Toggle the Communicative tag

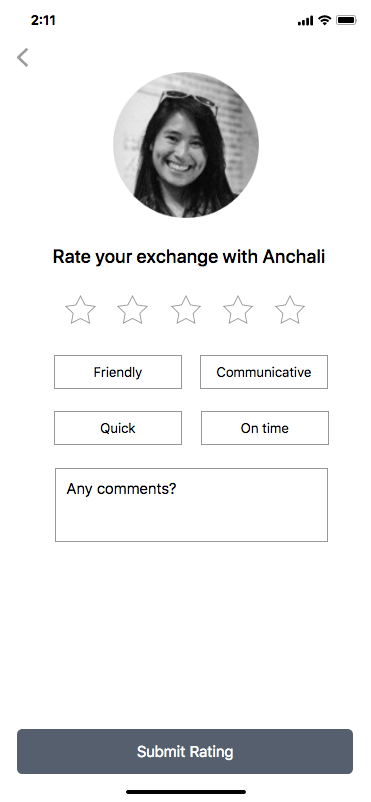click(x=264, y=372)
